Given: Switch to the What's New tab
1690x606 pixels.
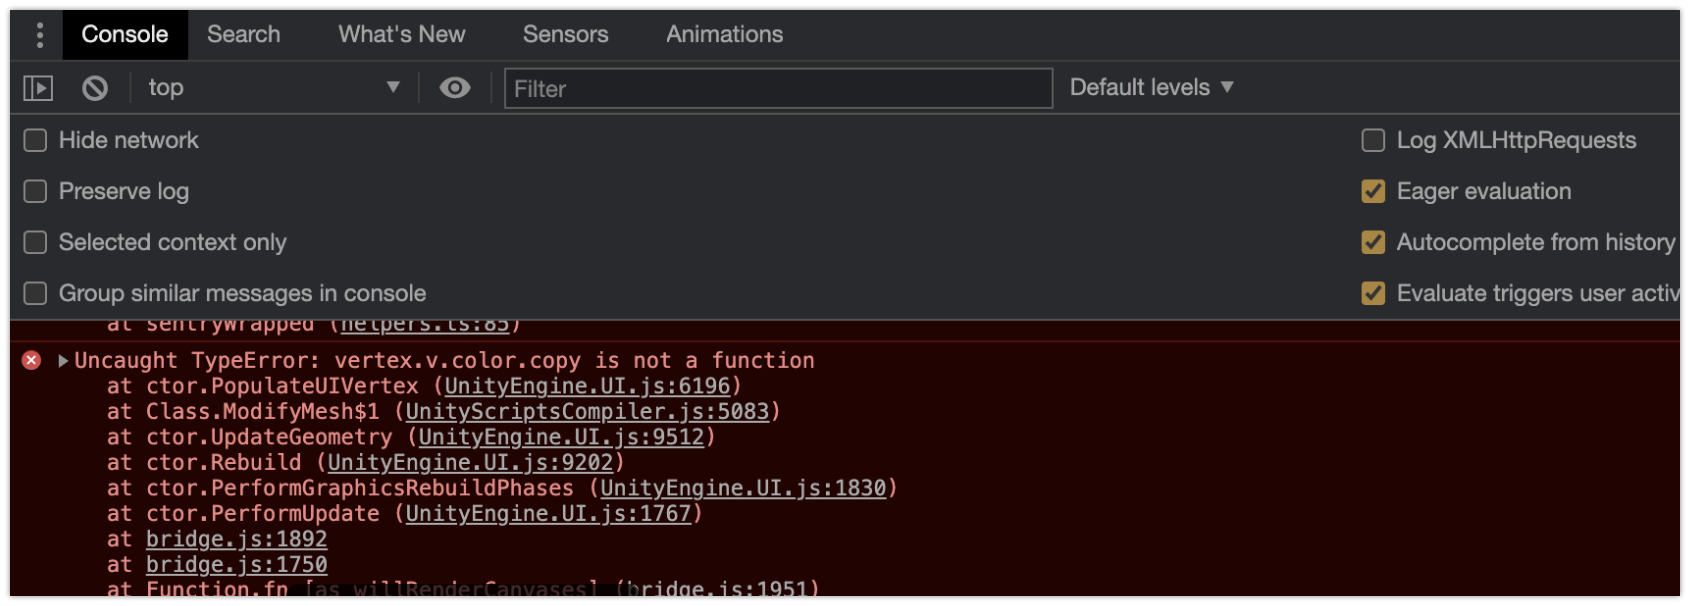Looking at the screenshot, I should [402, 34].
